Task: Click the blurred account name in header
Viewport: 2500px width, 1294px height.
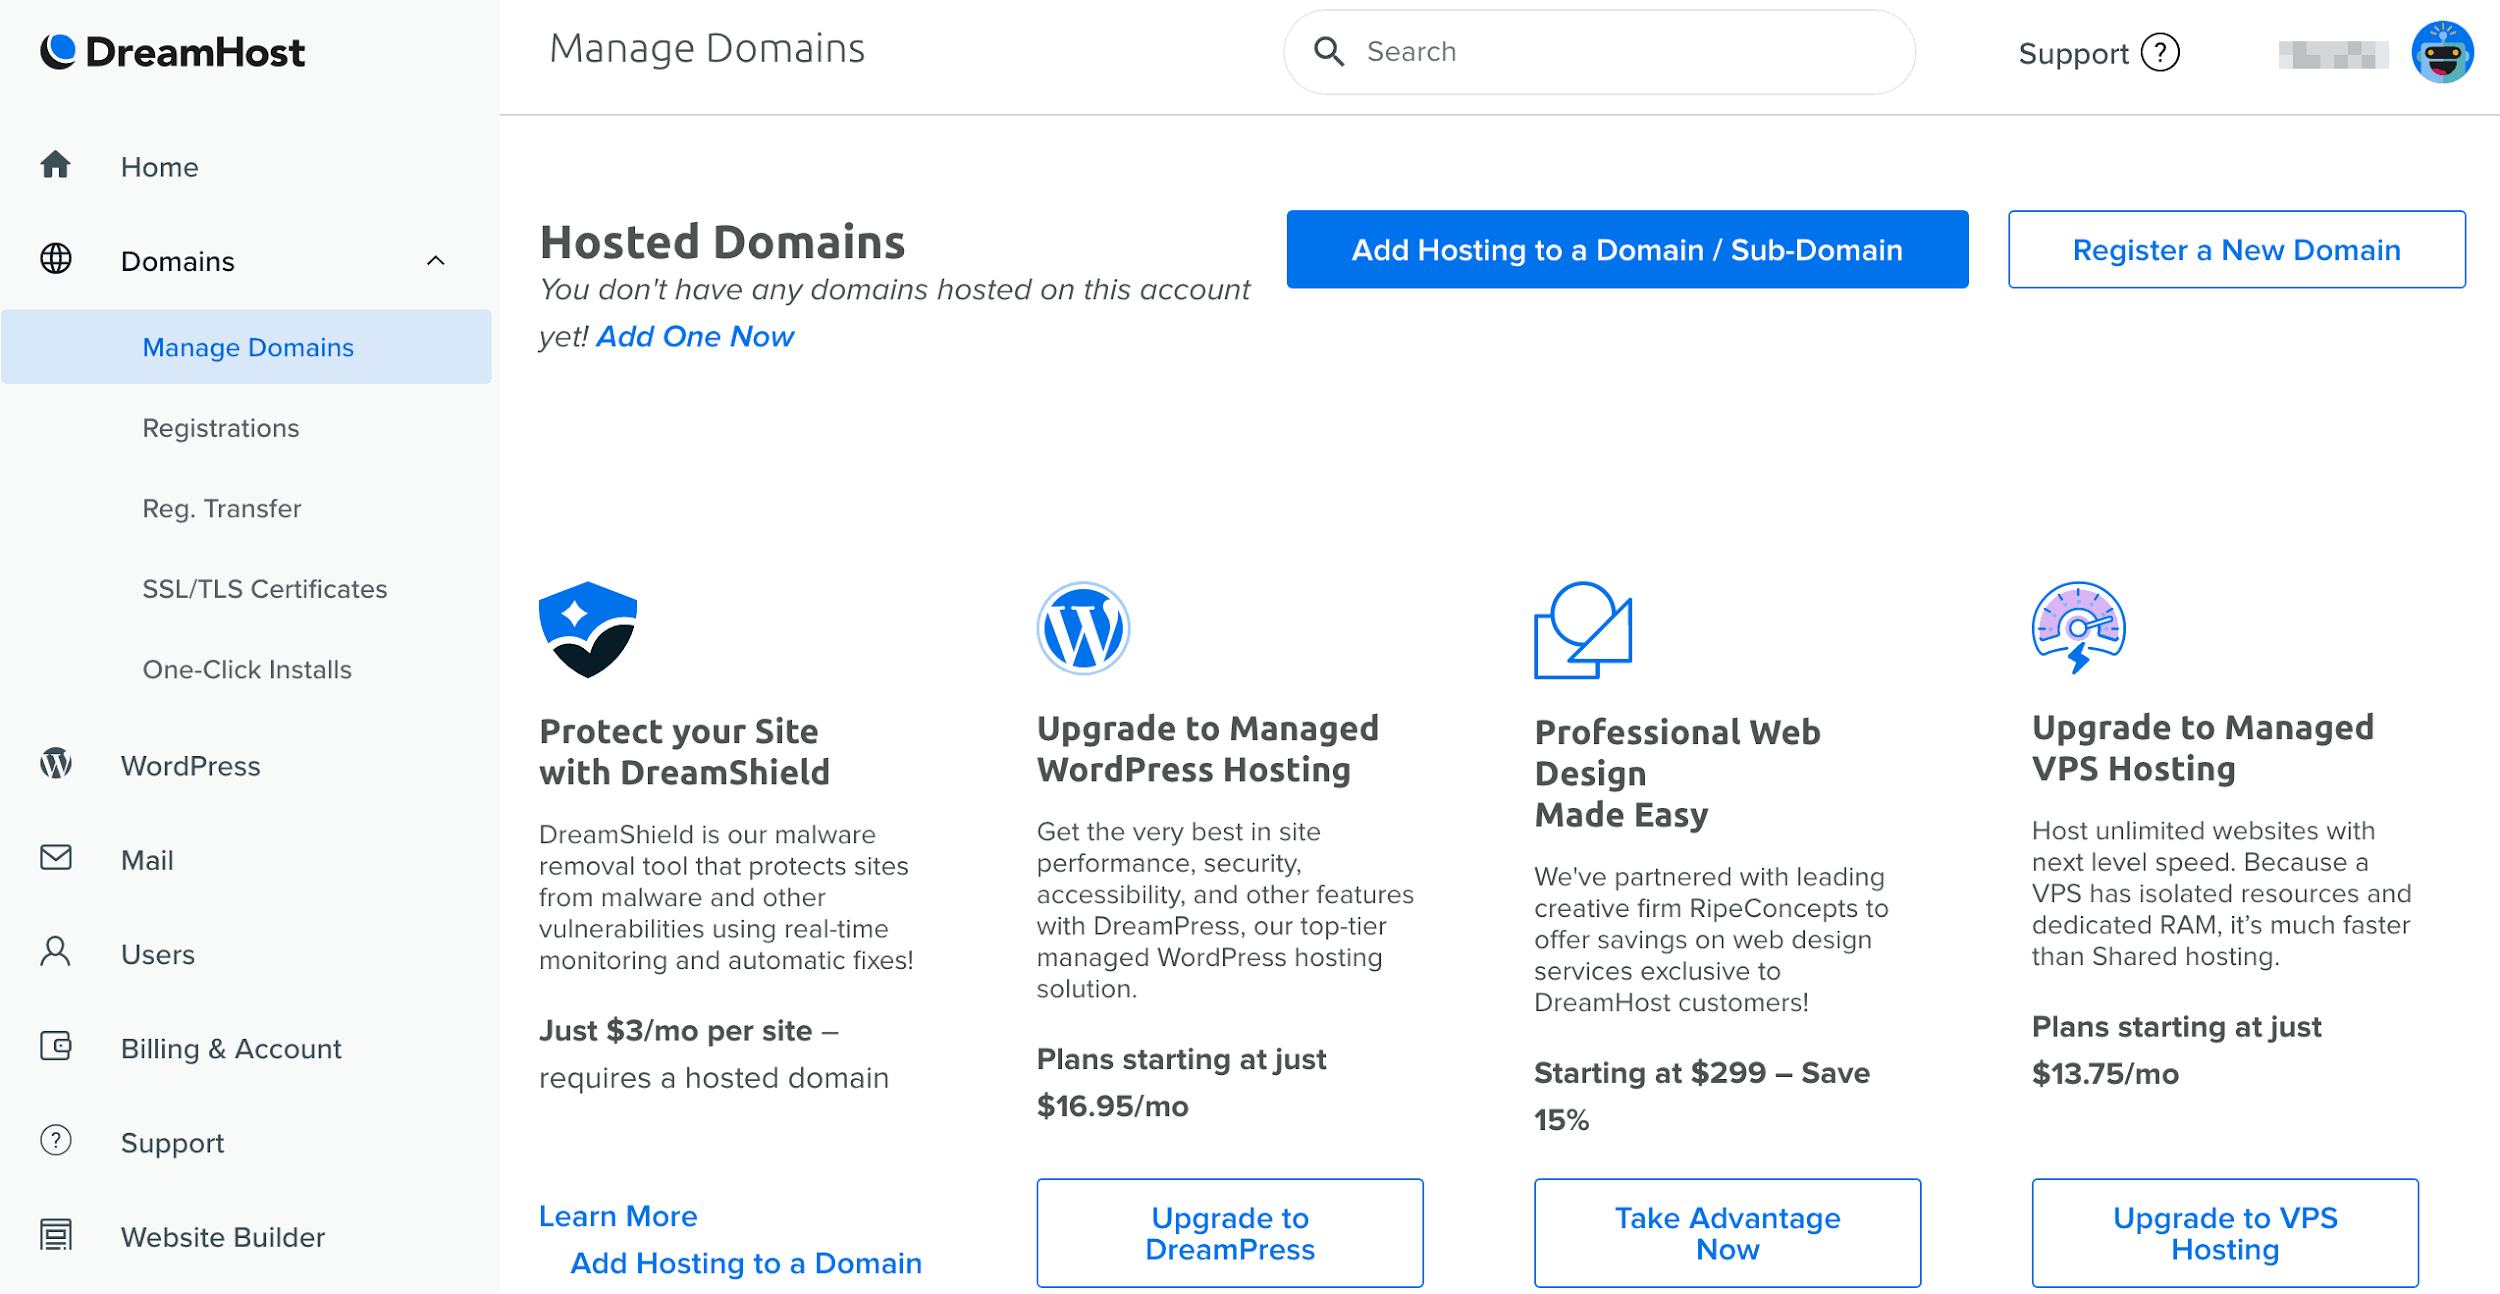Action: (x=2334, y=54)
